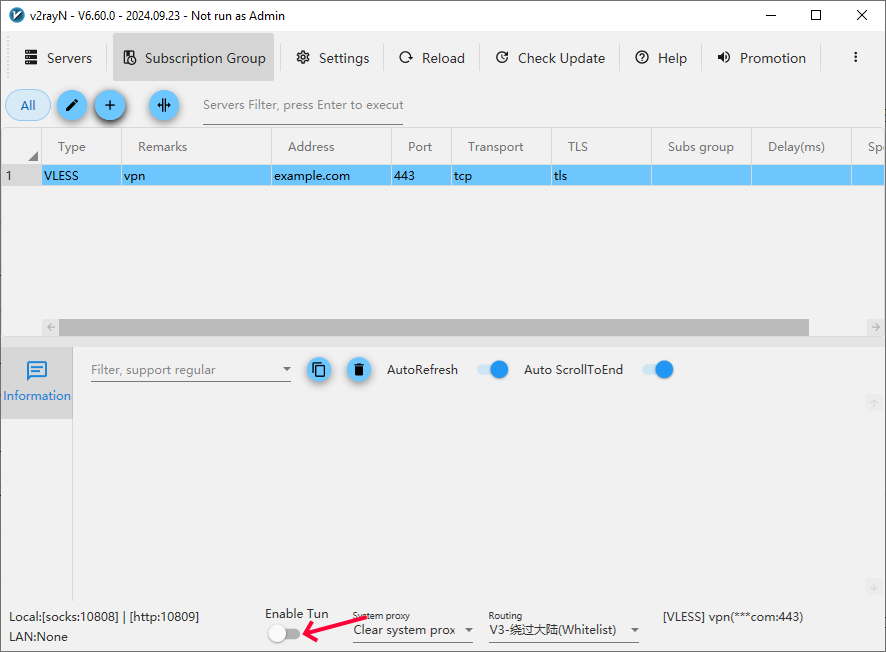Click the Delay(ms) column header

(801, 147)
